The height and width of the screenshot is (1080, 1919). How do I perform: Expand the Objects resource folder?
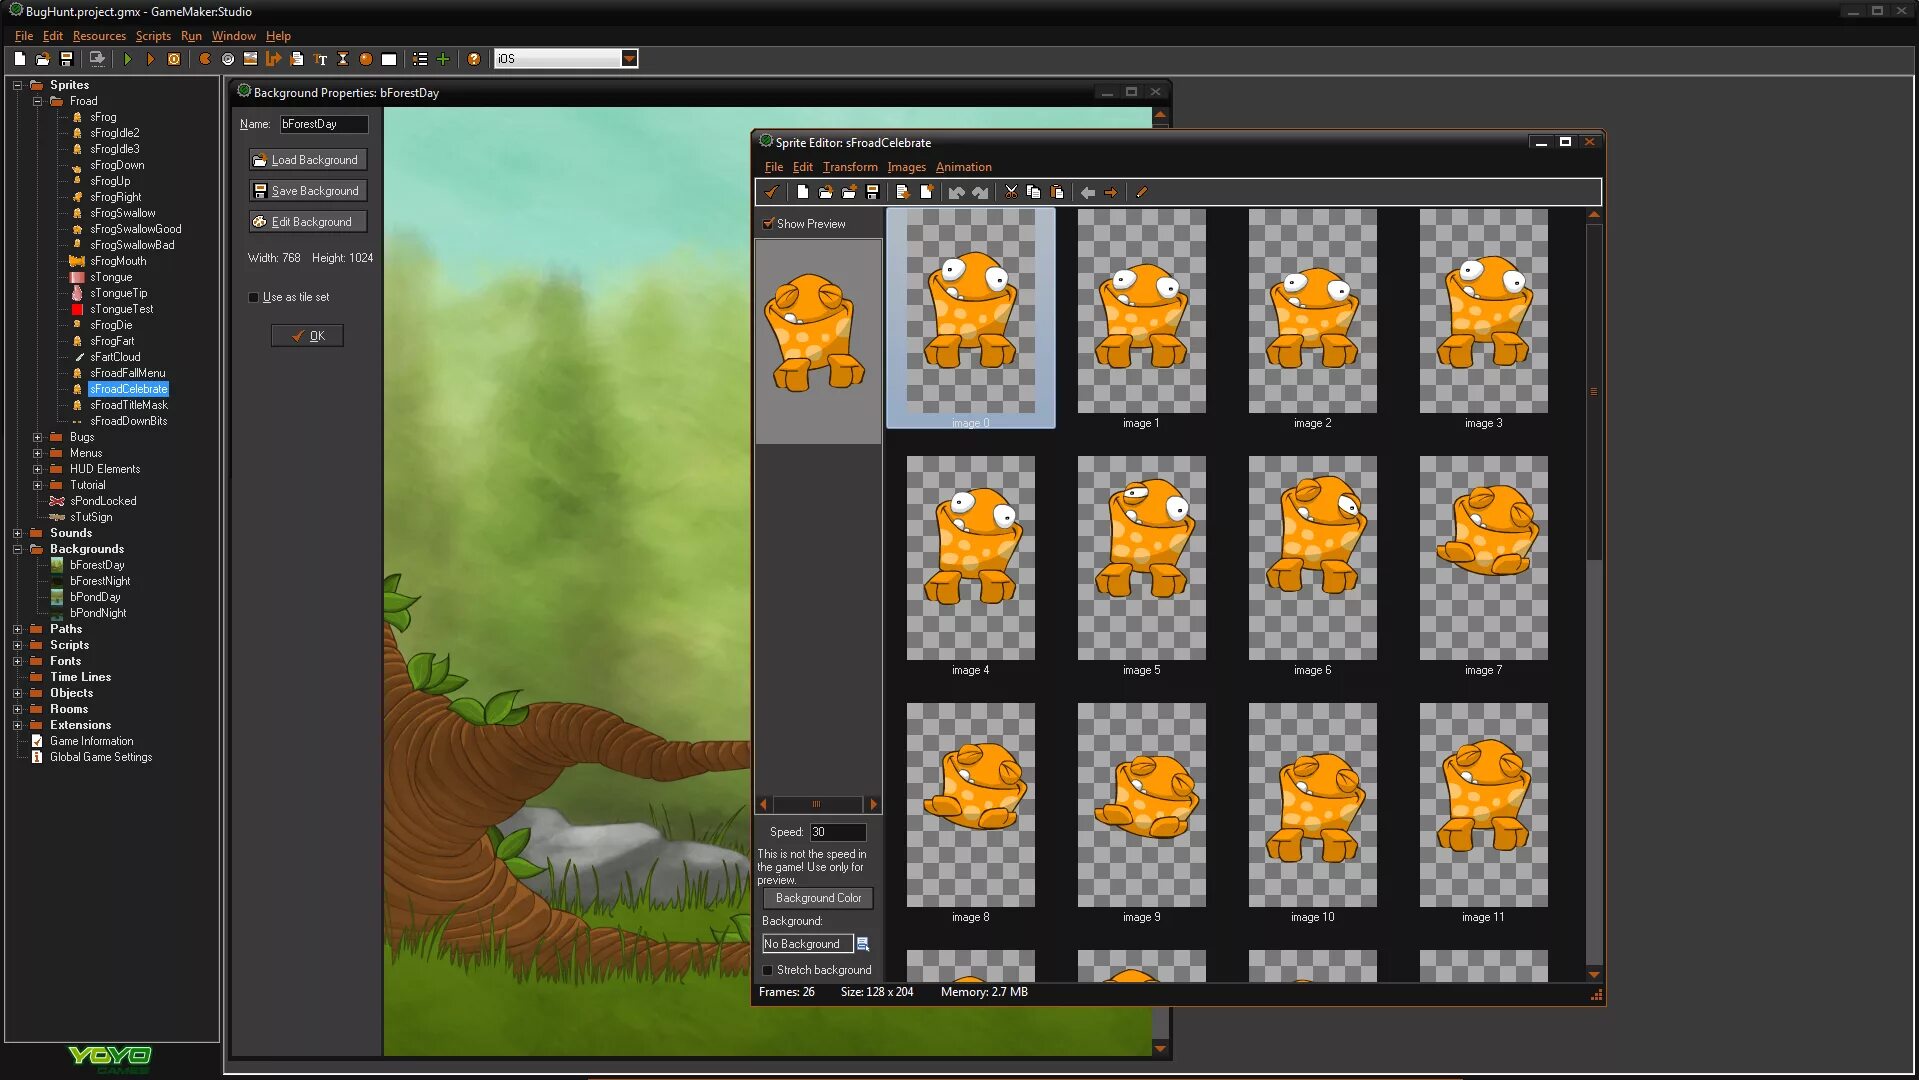(x=17, y=693)
